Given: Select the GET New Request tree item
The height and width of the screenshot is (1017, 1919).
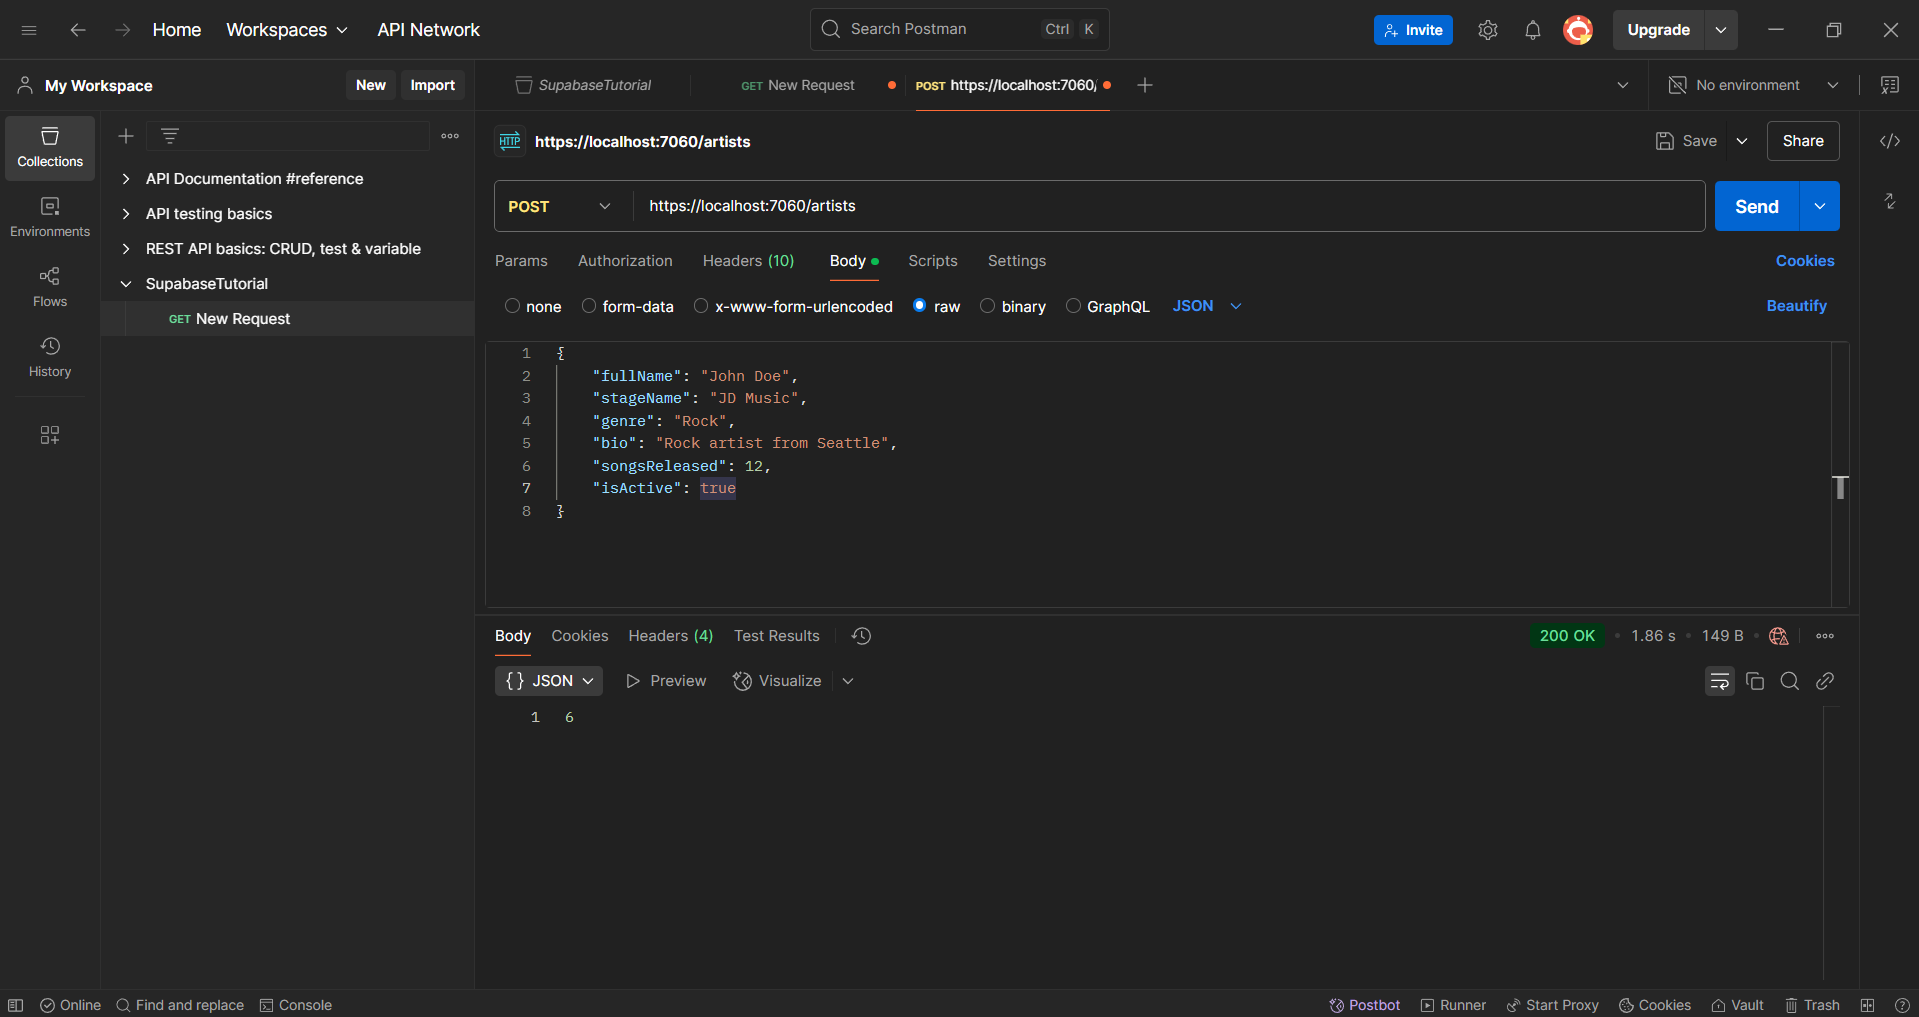Looking at the screenshot, I should [x=288, y=319].
